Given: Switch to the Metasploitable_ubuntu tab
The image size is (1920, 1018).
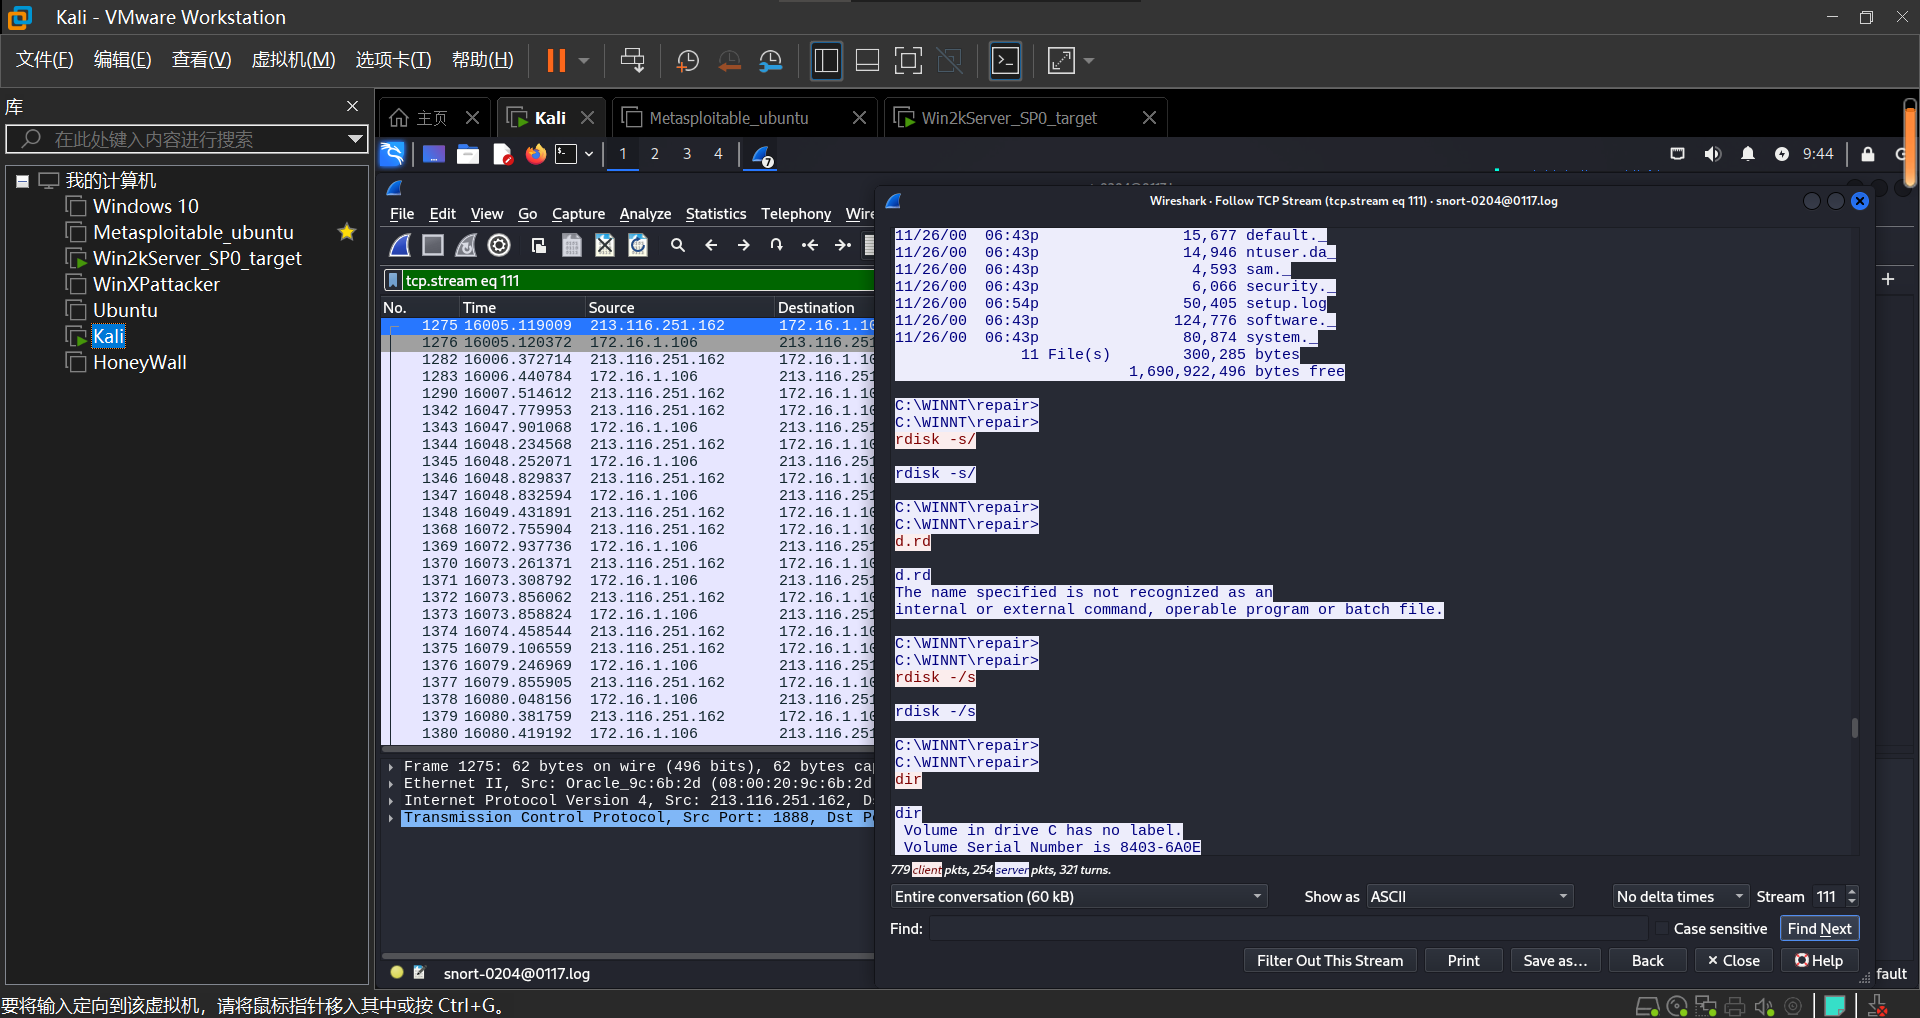Looking at the screenshot, I should (x=729, y=118).
